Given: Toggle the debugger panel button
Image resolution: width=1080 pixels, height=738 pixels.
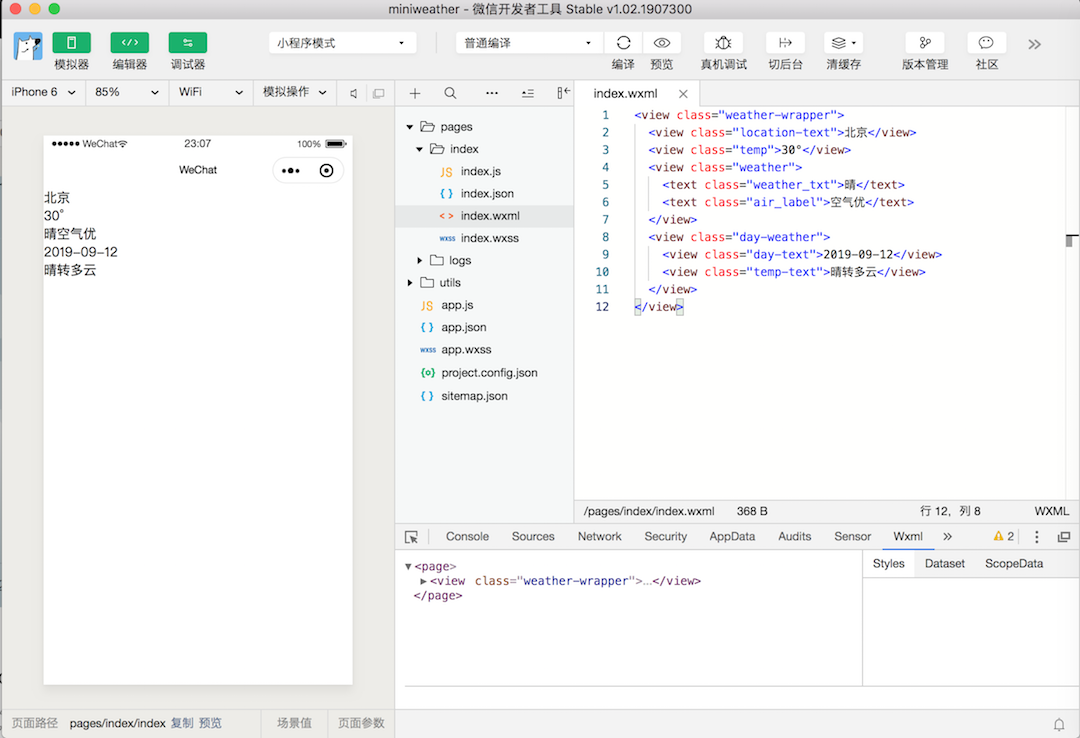Looking at the screenshot, I should (187, 43).
